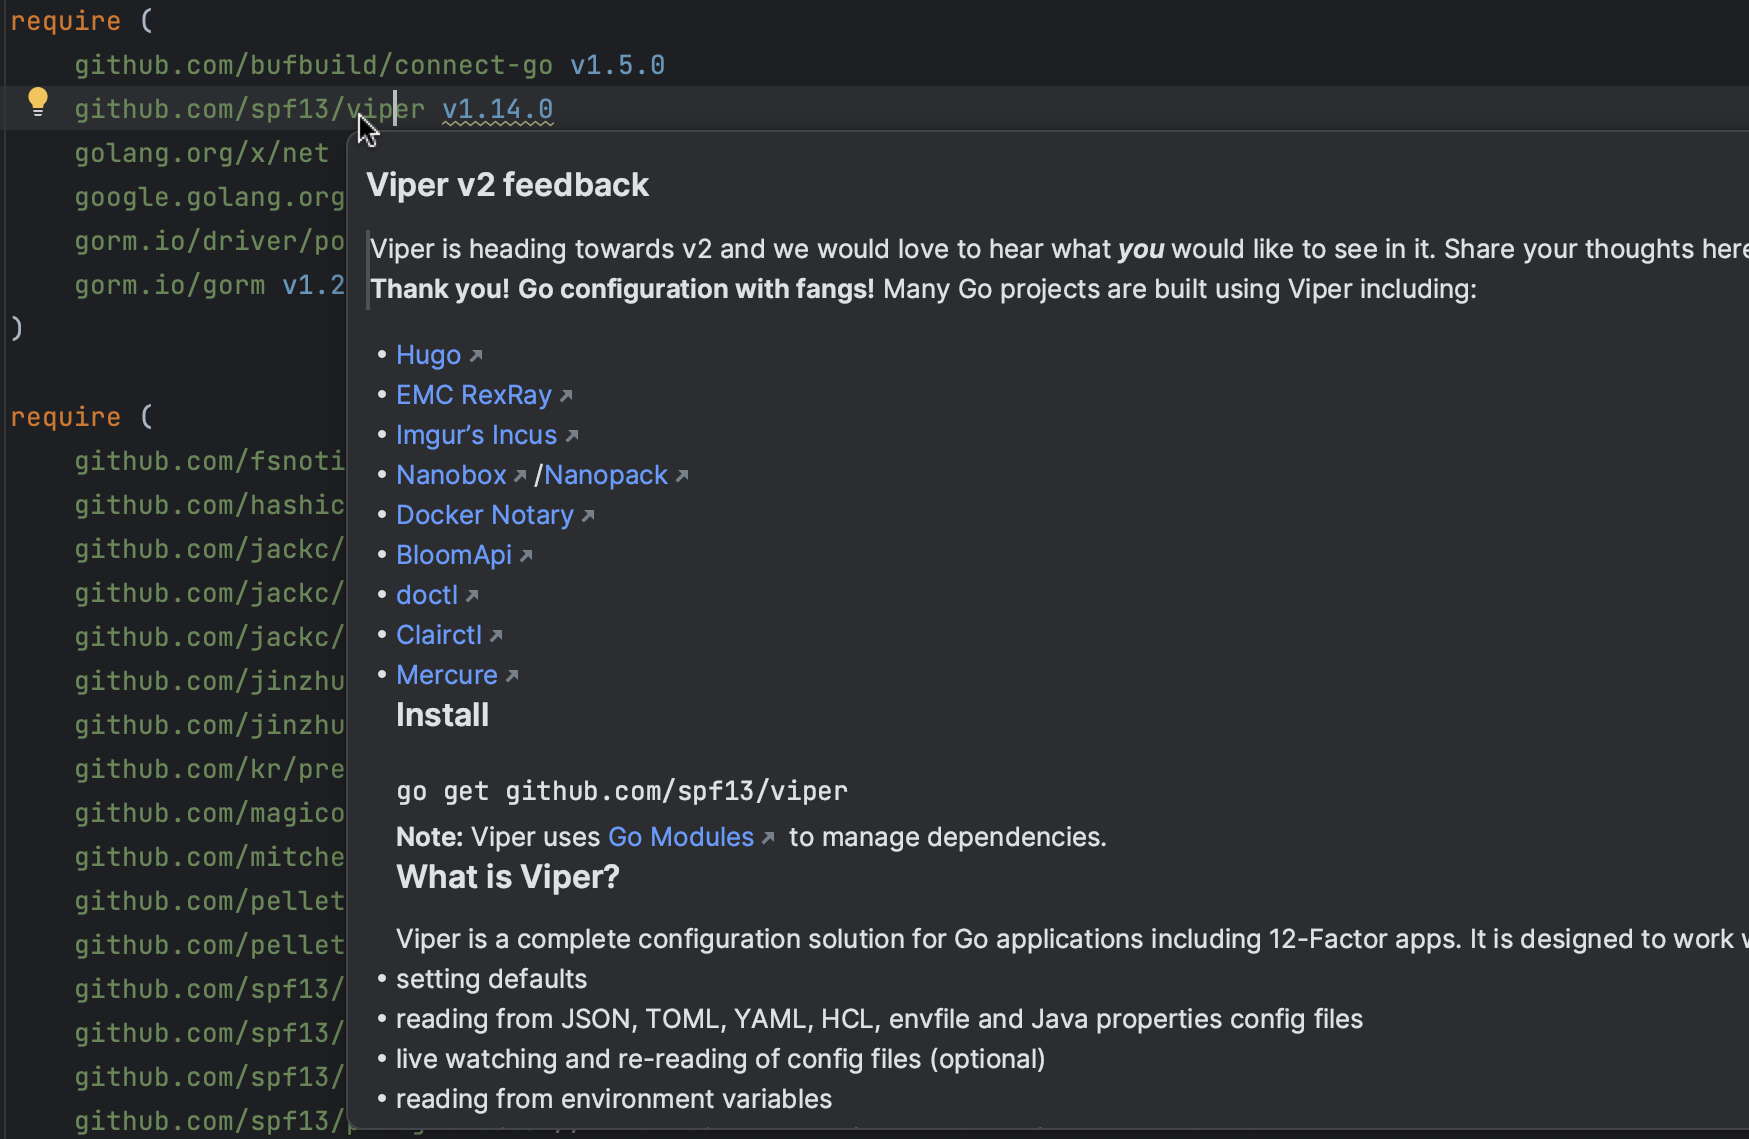Click the go get github.com/spf13/viper command text

(621, 792)
